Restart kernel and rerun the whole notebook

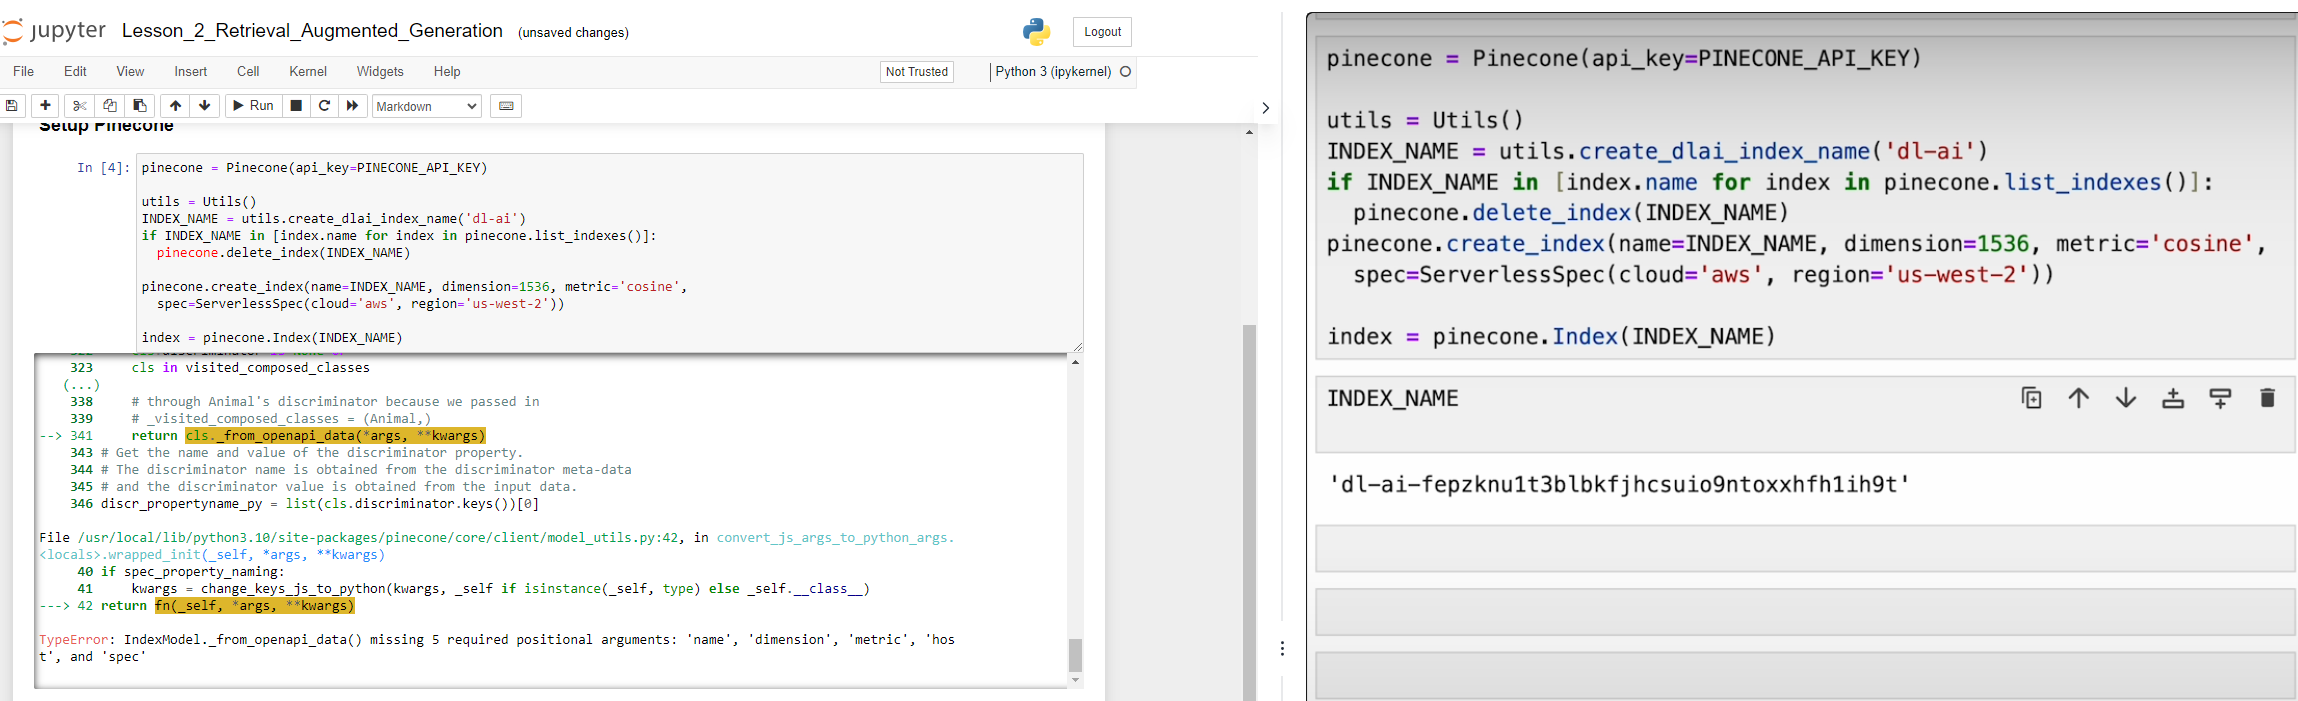(352, 106)
